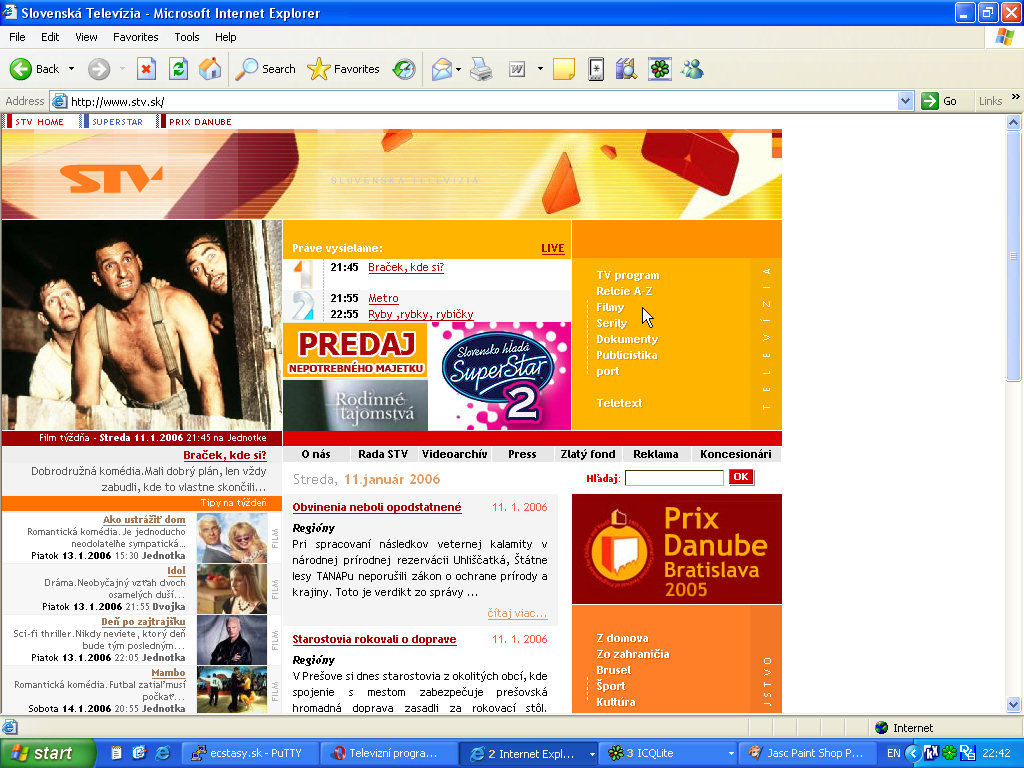Click the PREDAJ nepotrebného majetku banner
Viewport: 1024px width, 768px height.
(356, 351)
